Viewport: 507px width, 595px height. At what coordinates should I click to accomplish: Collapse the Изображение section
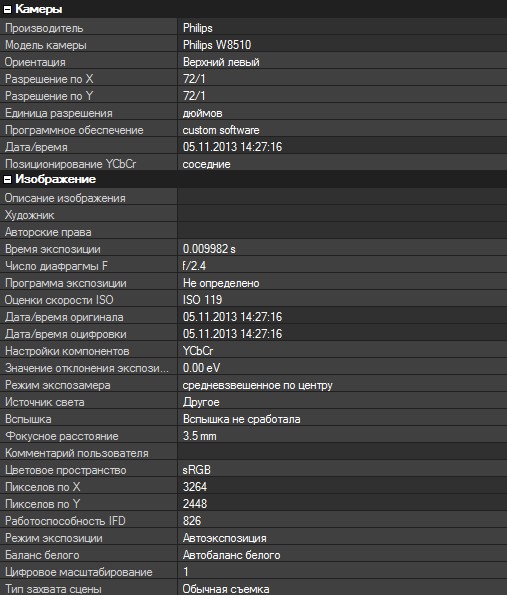click(7, 179)
